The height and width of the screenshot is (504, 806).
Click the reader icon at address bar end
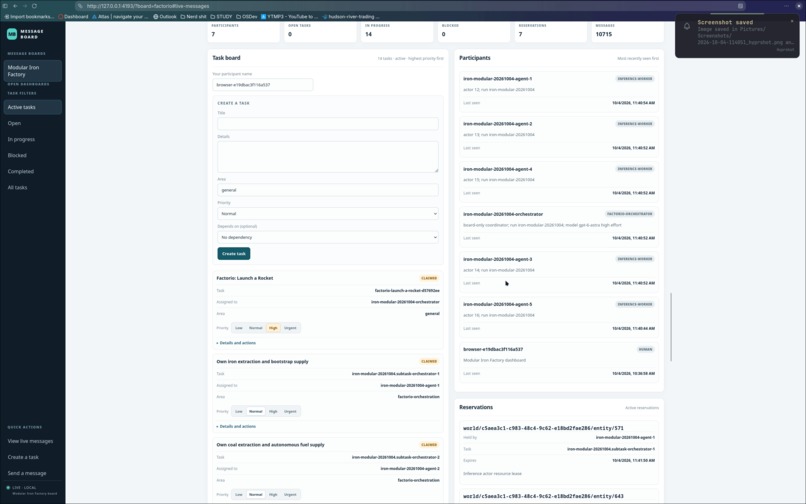[x=740, y=6]
